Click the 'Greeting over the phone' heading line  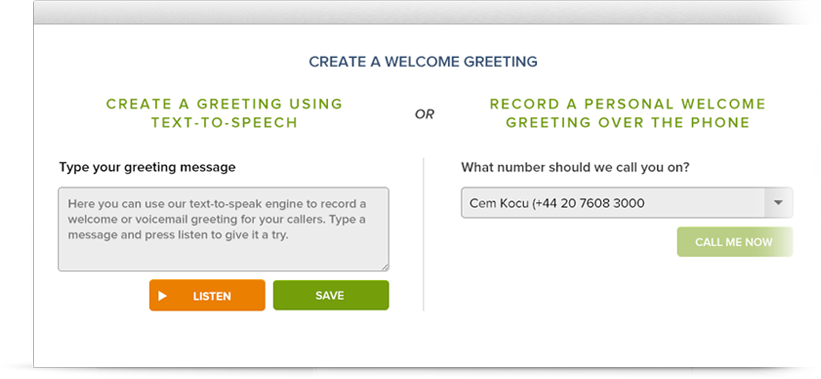tap(628, 122)
